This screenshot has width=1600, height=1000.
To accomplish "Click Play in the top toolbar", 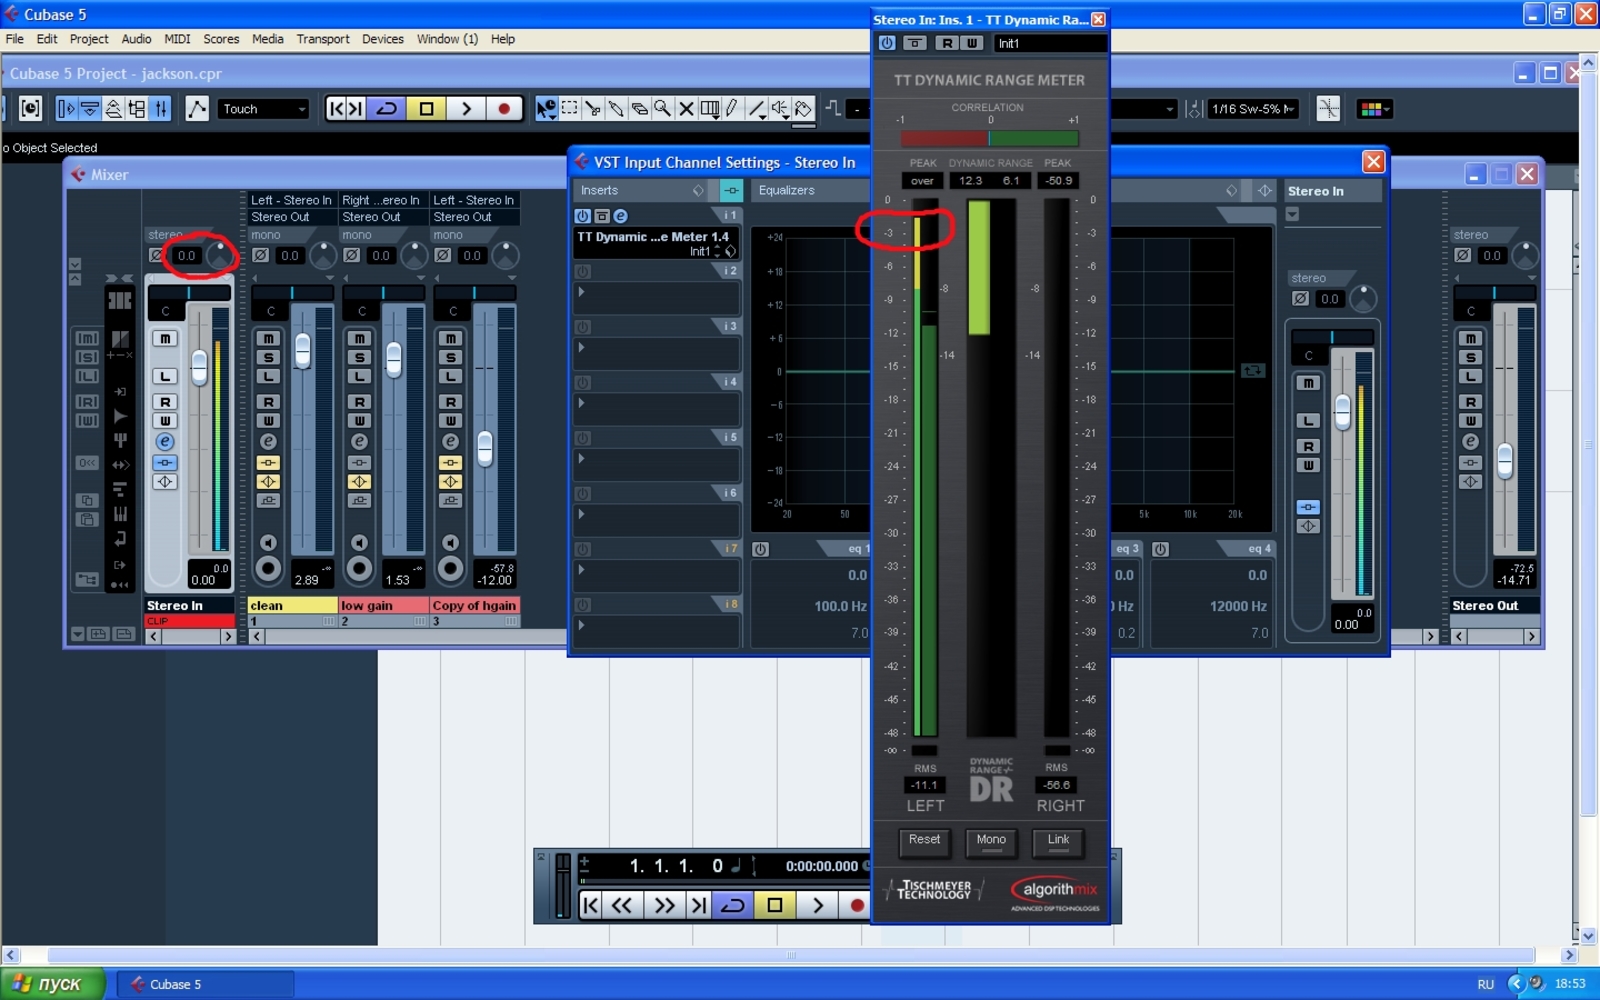I will [x=465, y=109].
